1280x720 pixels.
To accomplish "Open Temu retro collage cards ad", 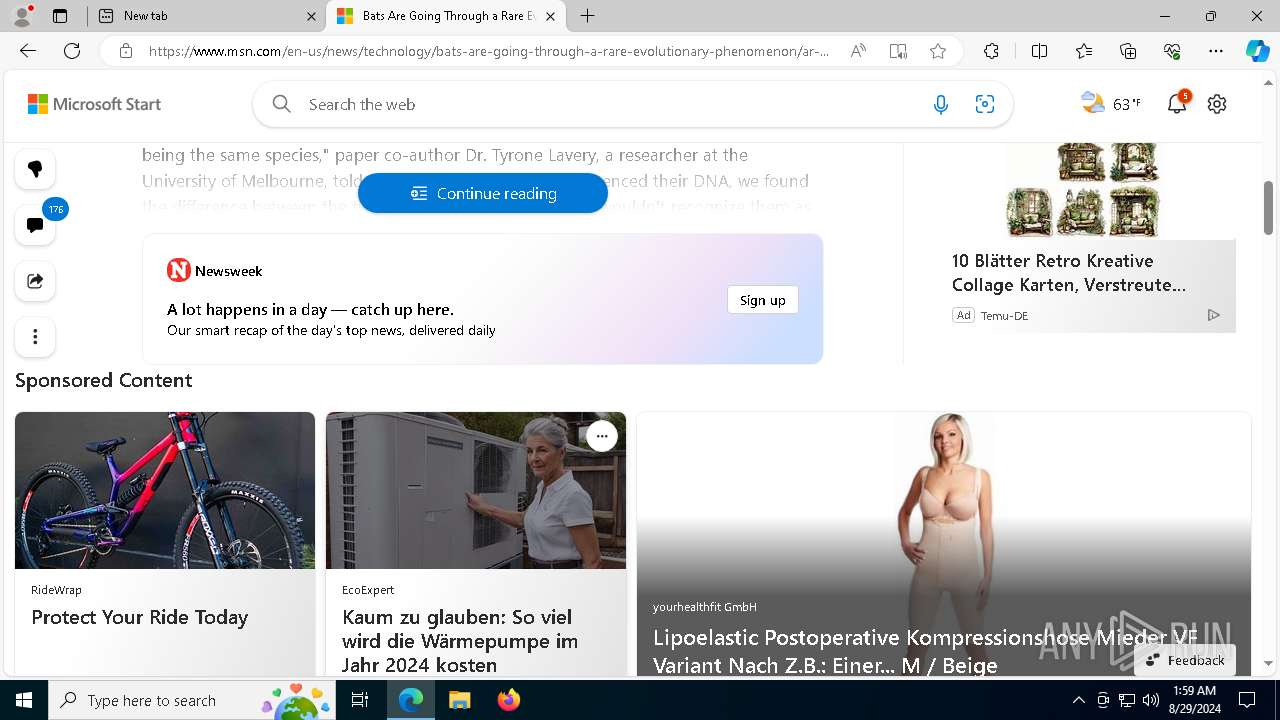I will [1082, 190].
